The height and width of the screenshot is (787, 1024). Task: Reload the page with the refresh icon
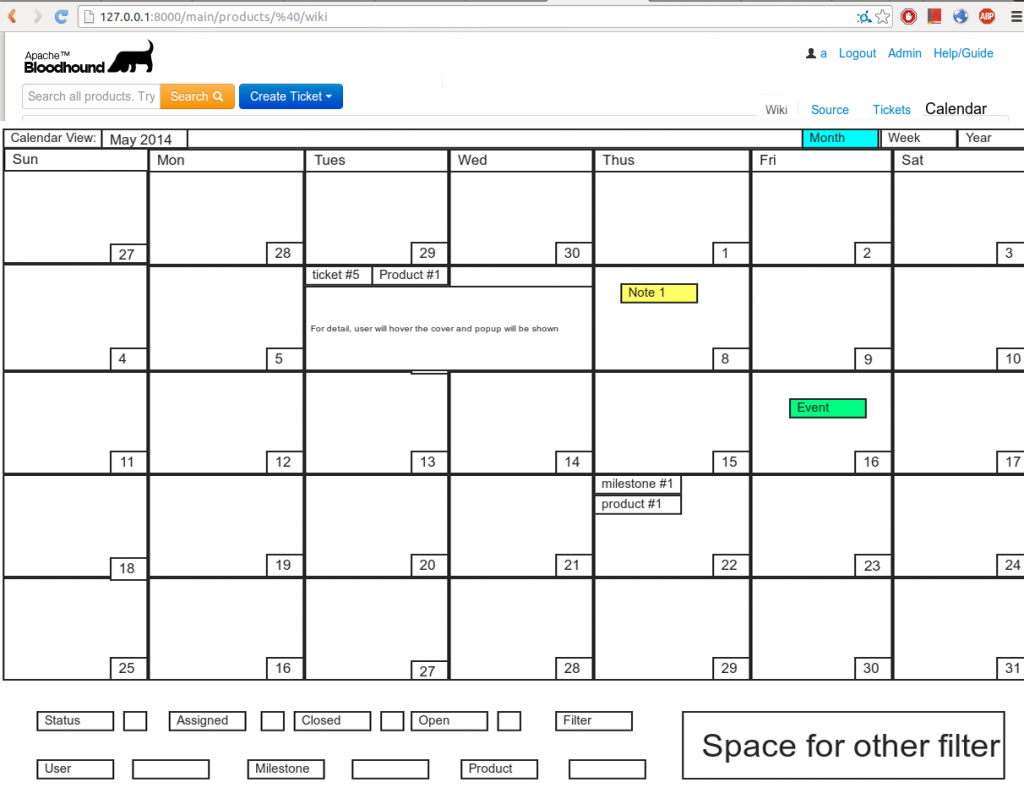coord(61,16)
